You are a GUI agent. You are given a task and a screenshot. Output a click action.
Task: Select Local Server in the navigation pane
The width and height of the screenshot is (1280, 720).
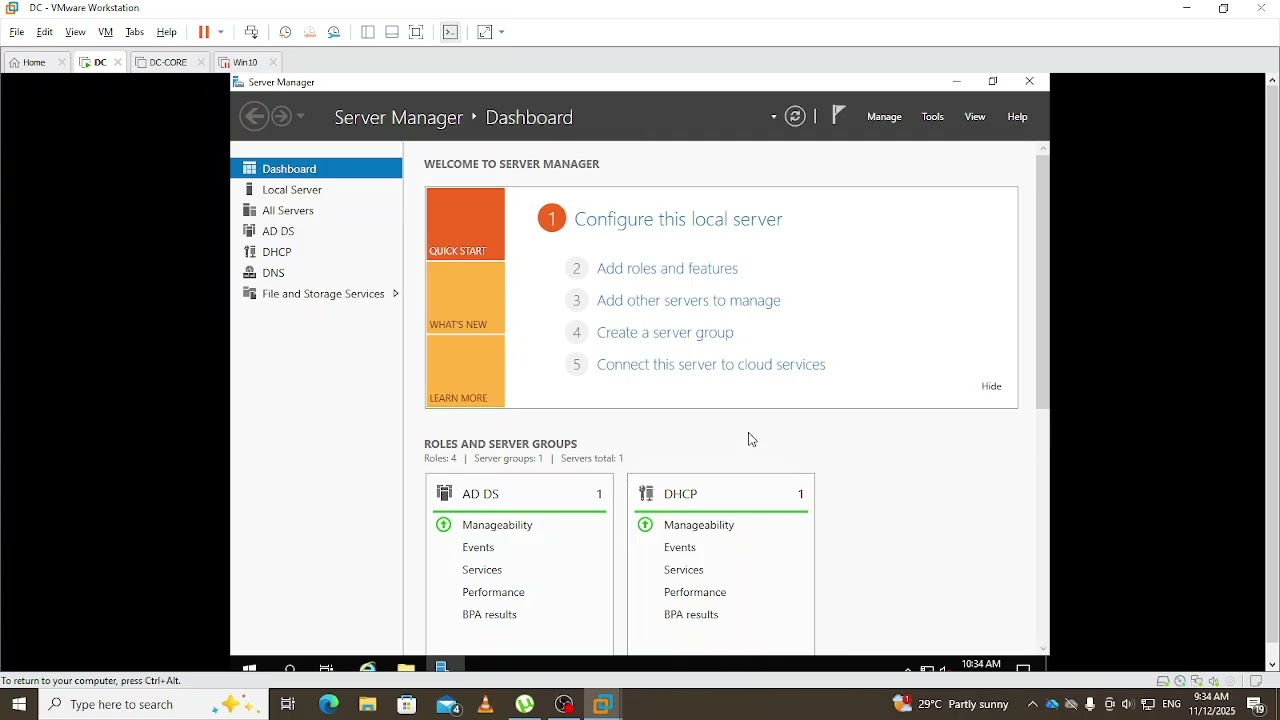[x=317, y=189]
